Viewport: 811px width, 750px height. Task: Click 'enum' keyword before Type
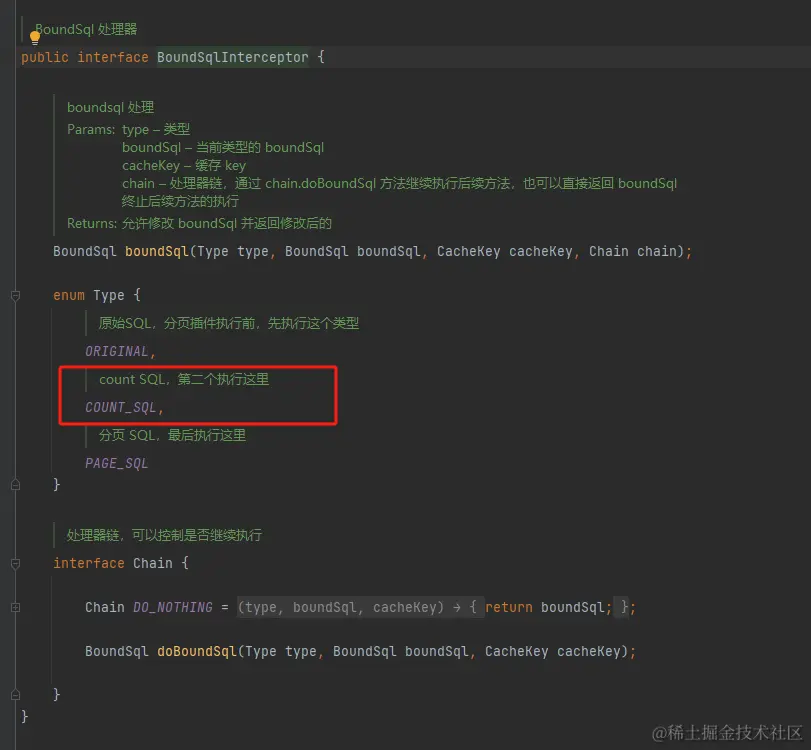pyautogui.click(x=69, y=295)
